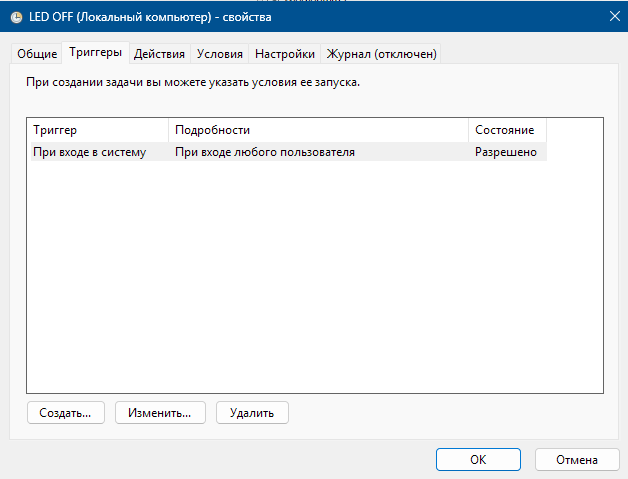The width and height of the screenshot is (628, 479).
Task: Sort by the Подробности column header
Action: click(x=318, y=130)
